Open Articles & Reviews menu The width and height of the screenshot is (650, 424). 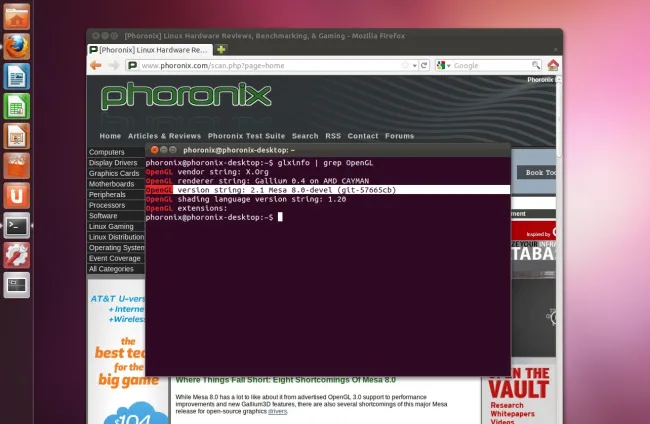pos(164,136)
